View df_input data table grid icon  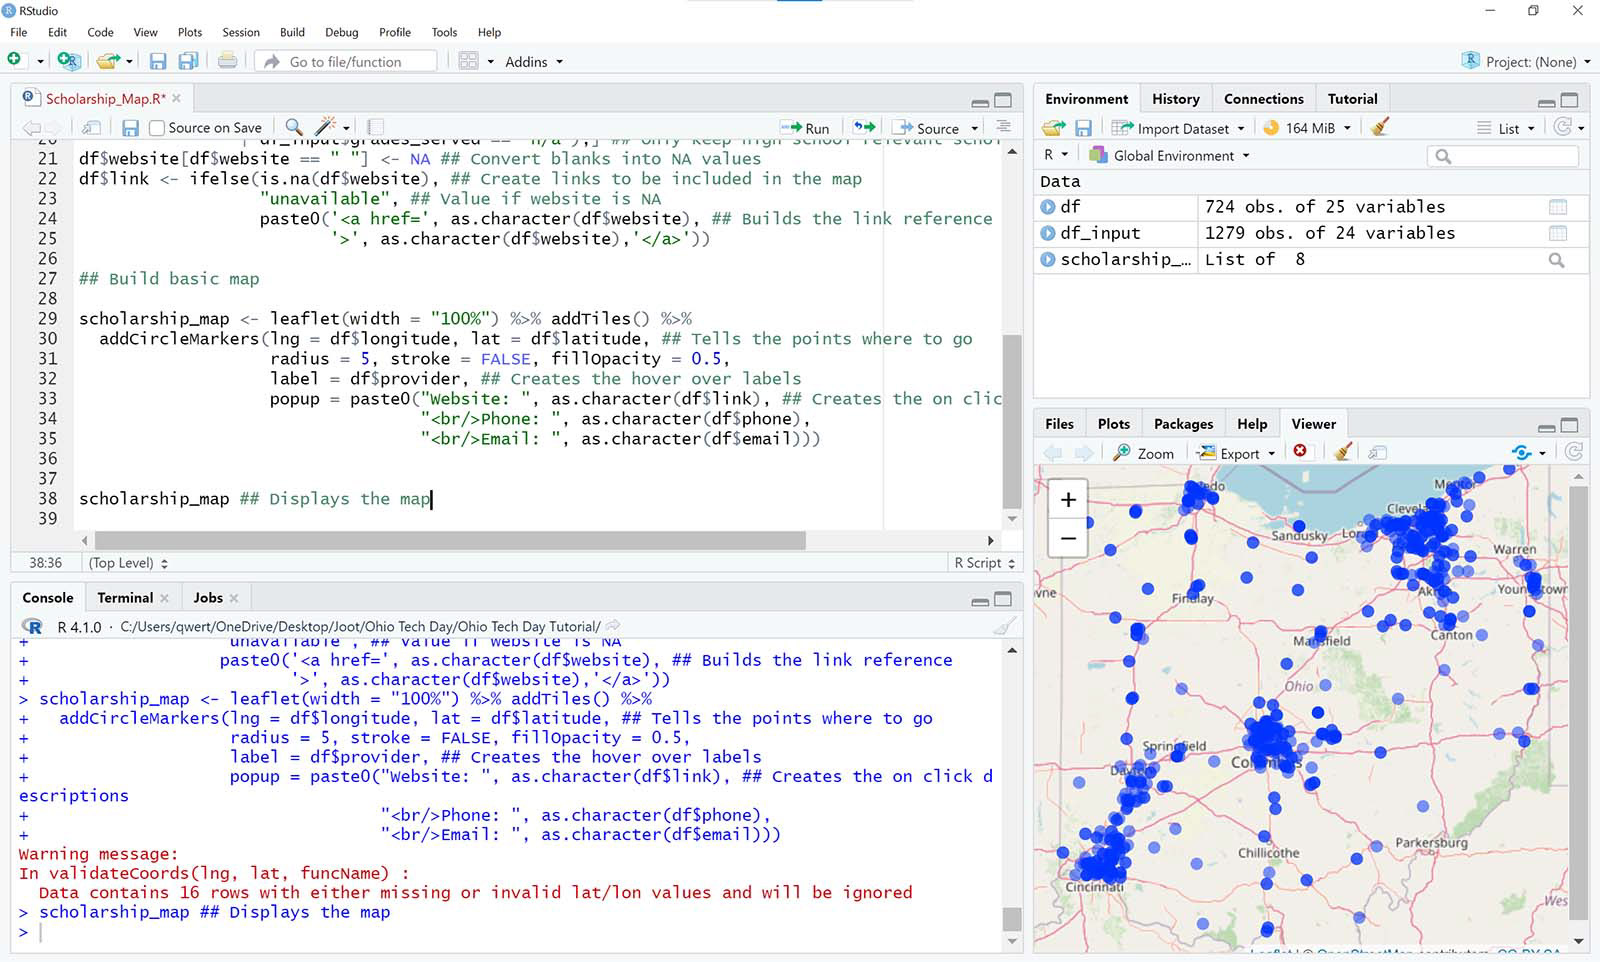point(1557,233)
